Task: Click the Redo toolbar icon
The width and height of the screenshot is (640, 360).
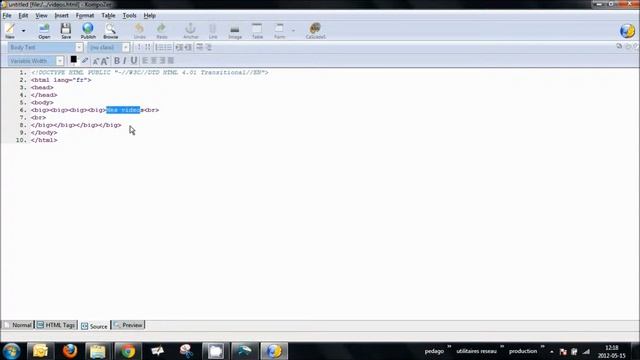Action: [162, 31]
